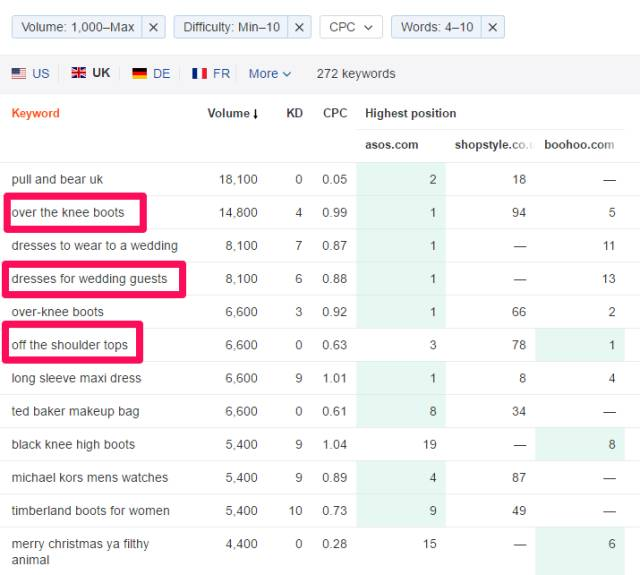Select the FR French flag tab

tap(211, 73)
